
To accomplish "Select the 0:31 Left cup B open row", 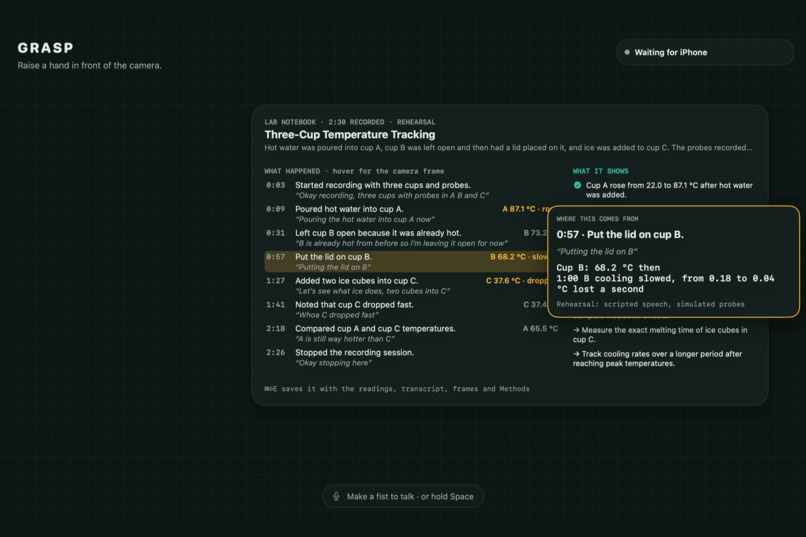I will (406, 238).
